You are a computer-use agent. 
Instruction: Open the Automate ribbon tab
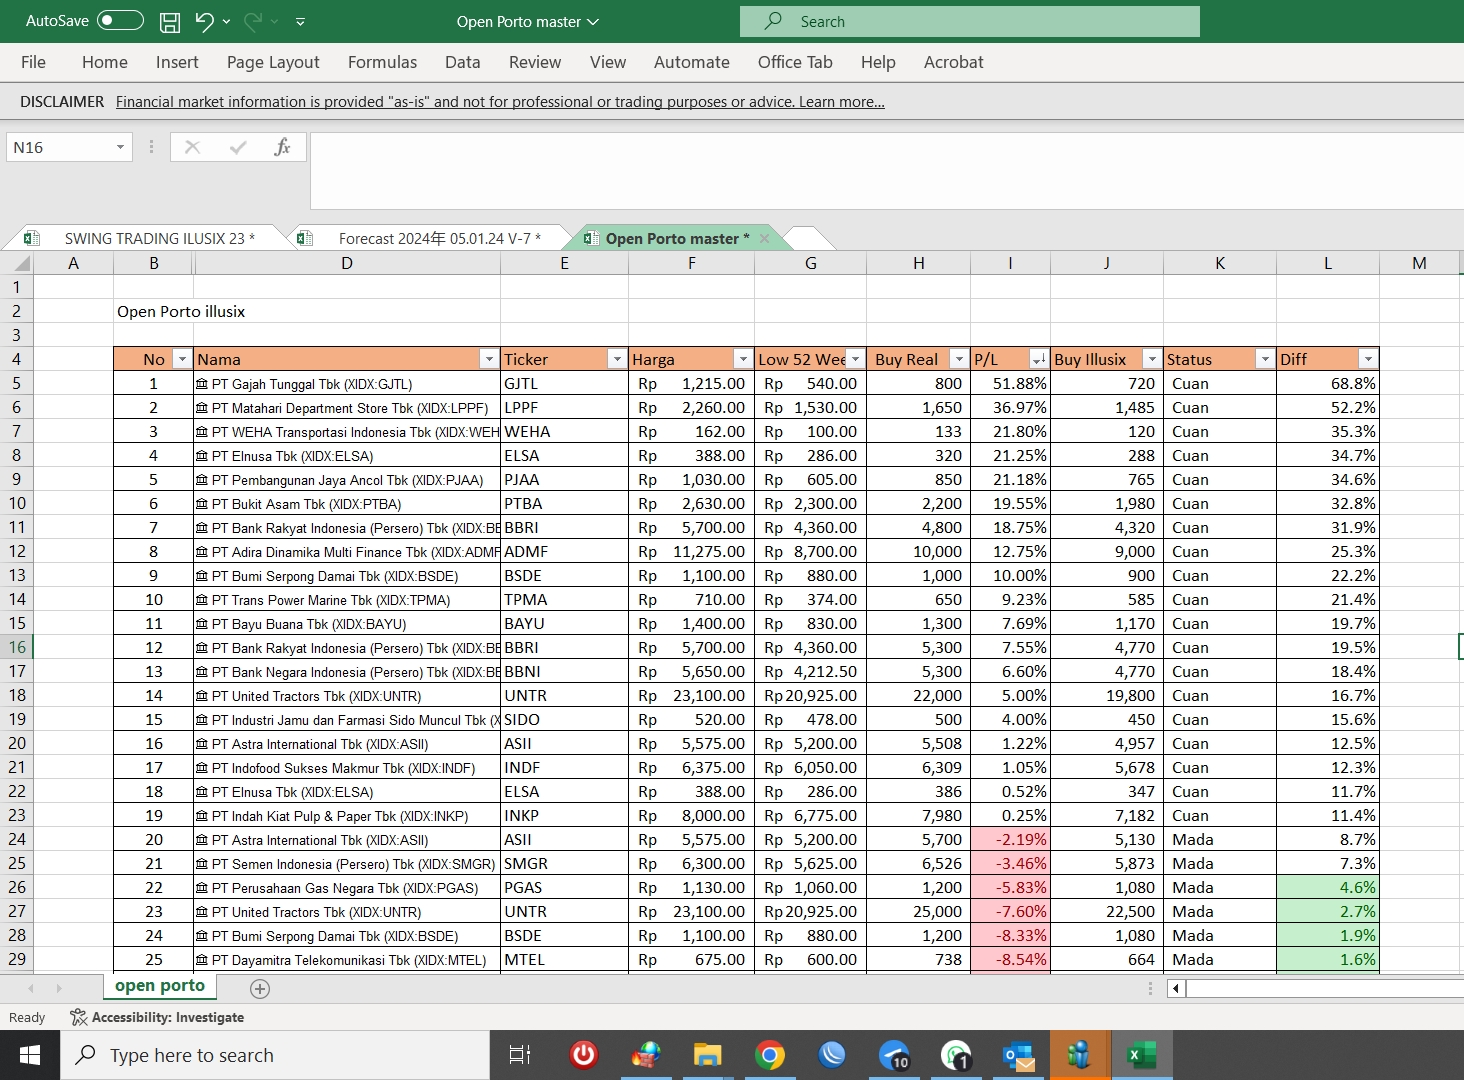pos(692,62)
